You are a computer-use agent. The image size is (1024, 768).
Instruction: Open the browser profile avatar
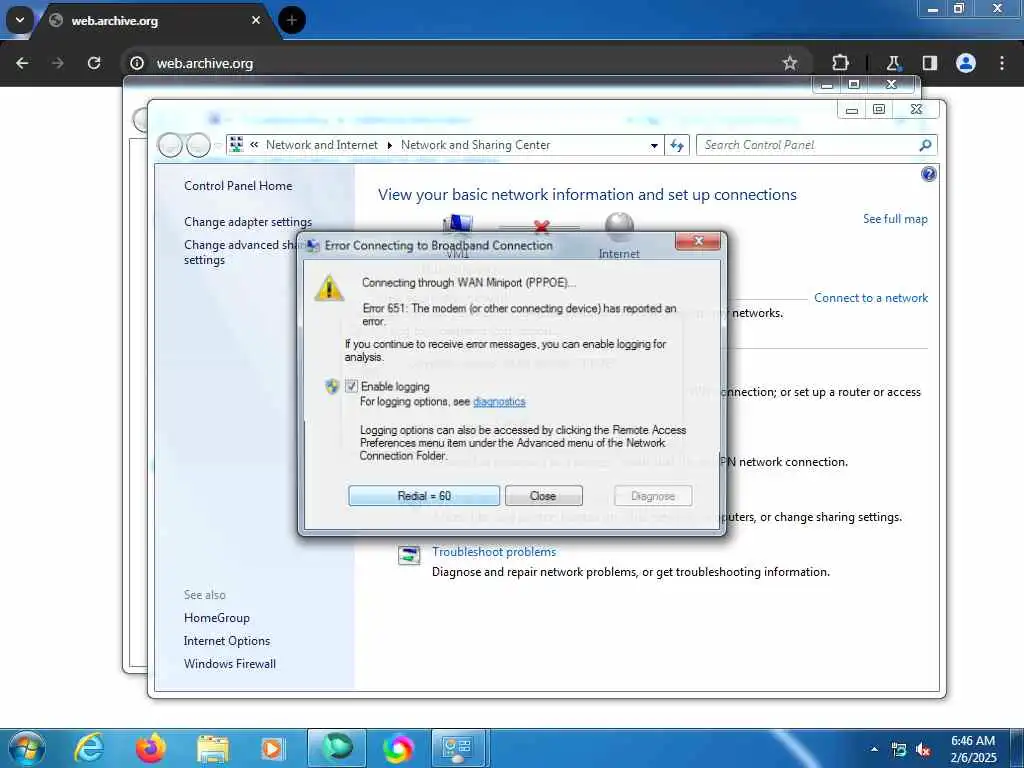pyautogui.click(x=966, y=63)
